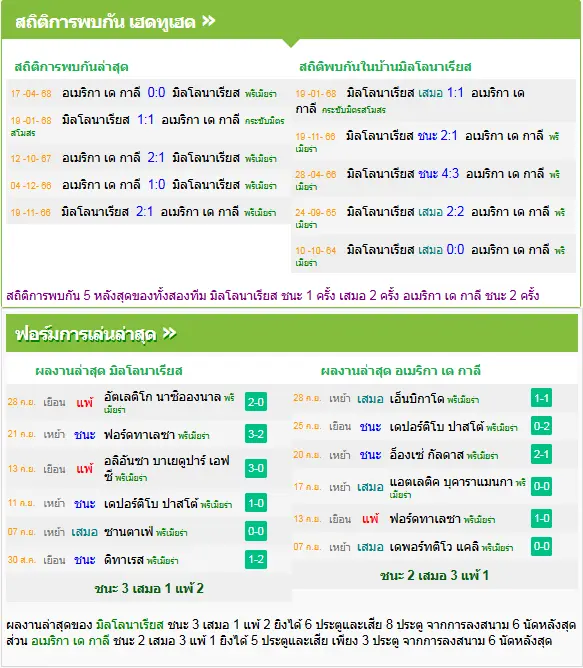
Task: Select the สถิติพบกันในบ้านมิลโลนาเรียส subheading
Action: click(x=385, y=66)
